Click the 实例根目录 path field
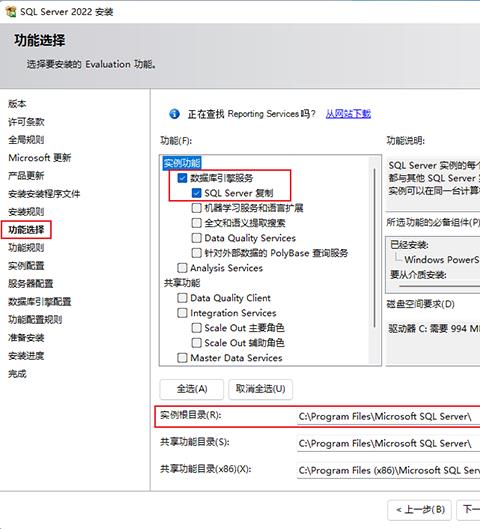Screen dimensions: 480x529 [388, 417]
